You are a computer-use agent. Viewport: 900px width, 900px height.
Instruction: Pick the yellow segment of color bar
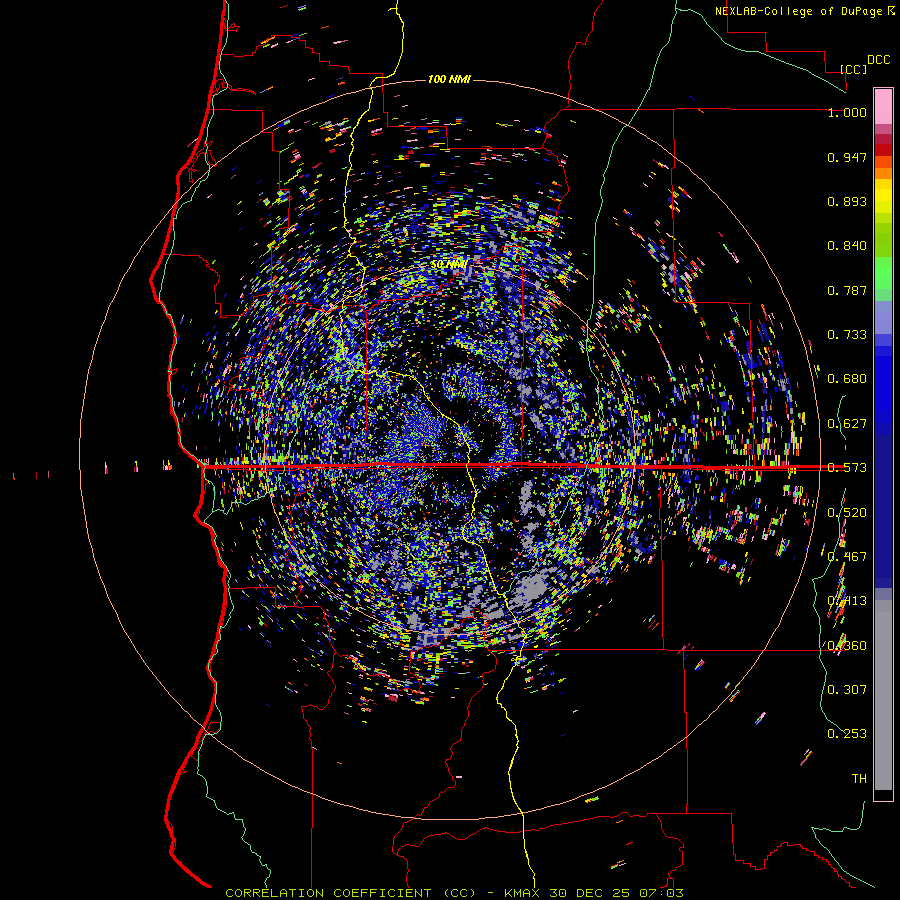tap(883, 197)
